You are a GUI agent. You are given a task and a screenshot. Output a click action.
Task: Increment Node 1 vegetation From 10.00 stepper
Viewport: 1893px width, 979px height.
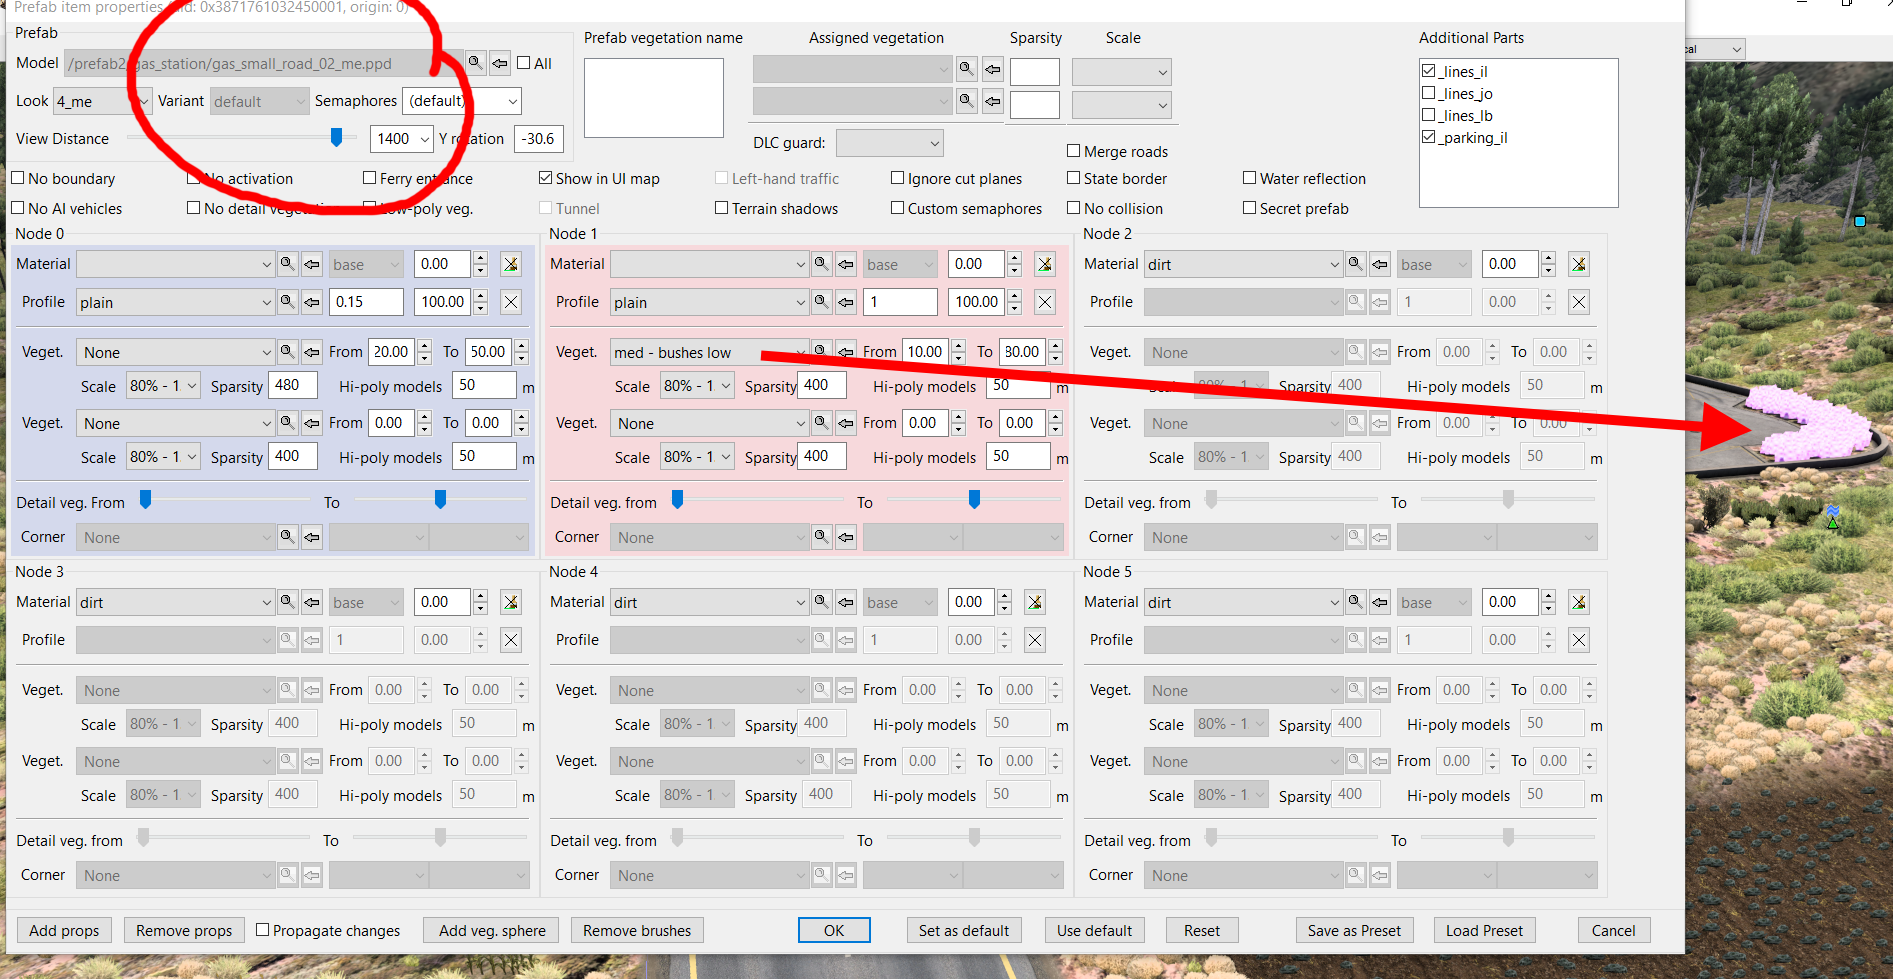pyautogui.click(x=958, y=346)
